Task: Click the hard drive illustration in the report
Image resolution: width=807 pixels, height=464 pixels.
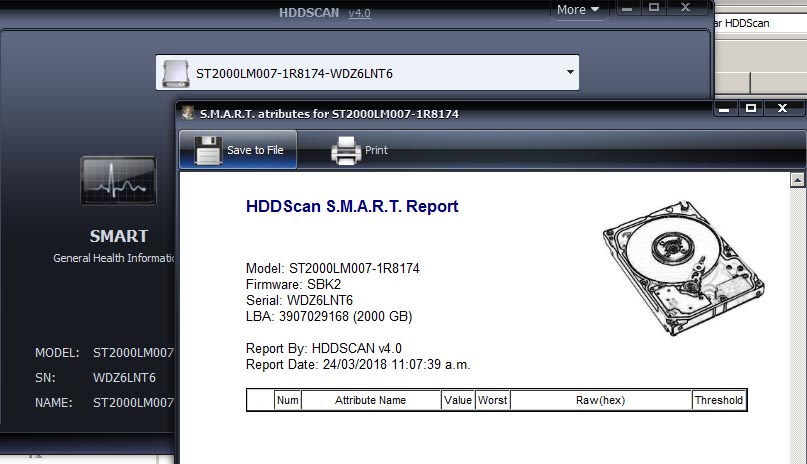Action: point(683,267)
